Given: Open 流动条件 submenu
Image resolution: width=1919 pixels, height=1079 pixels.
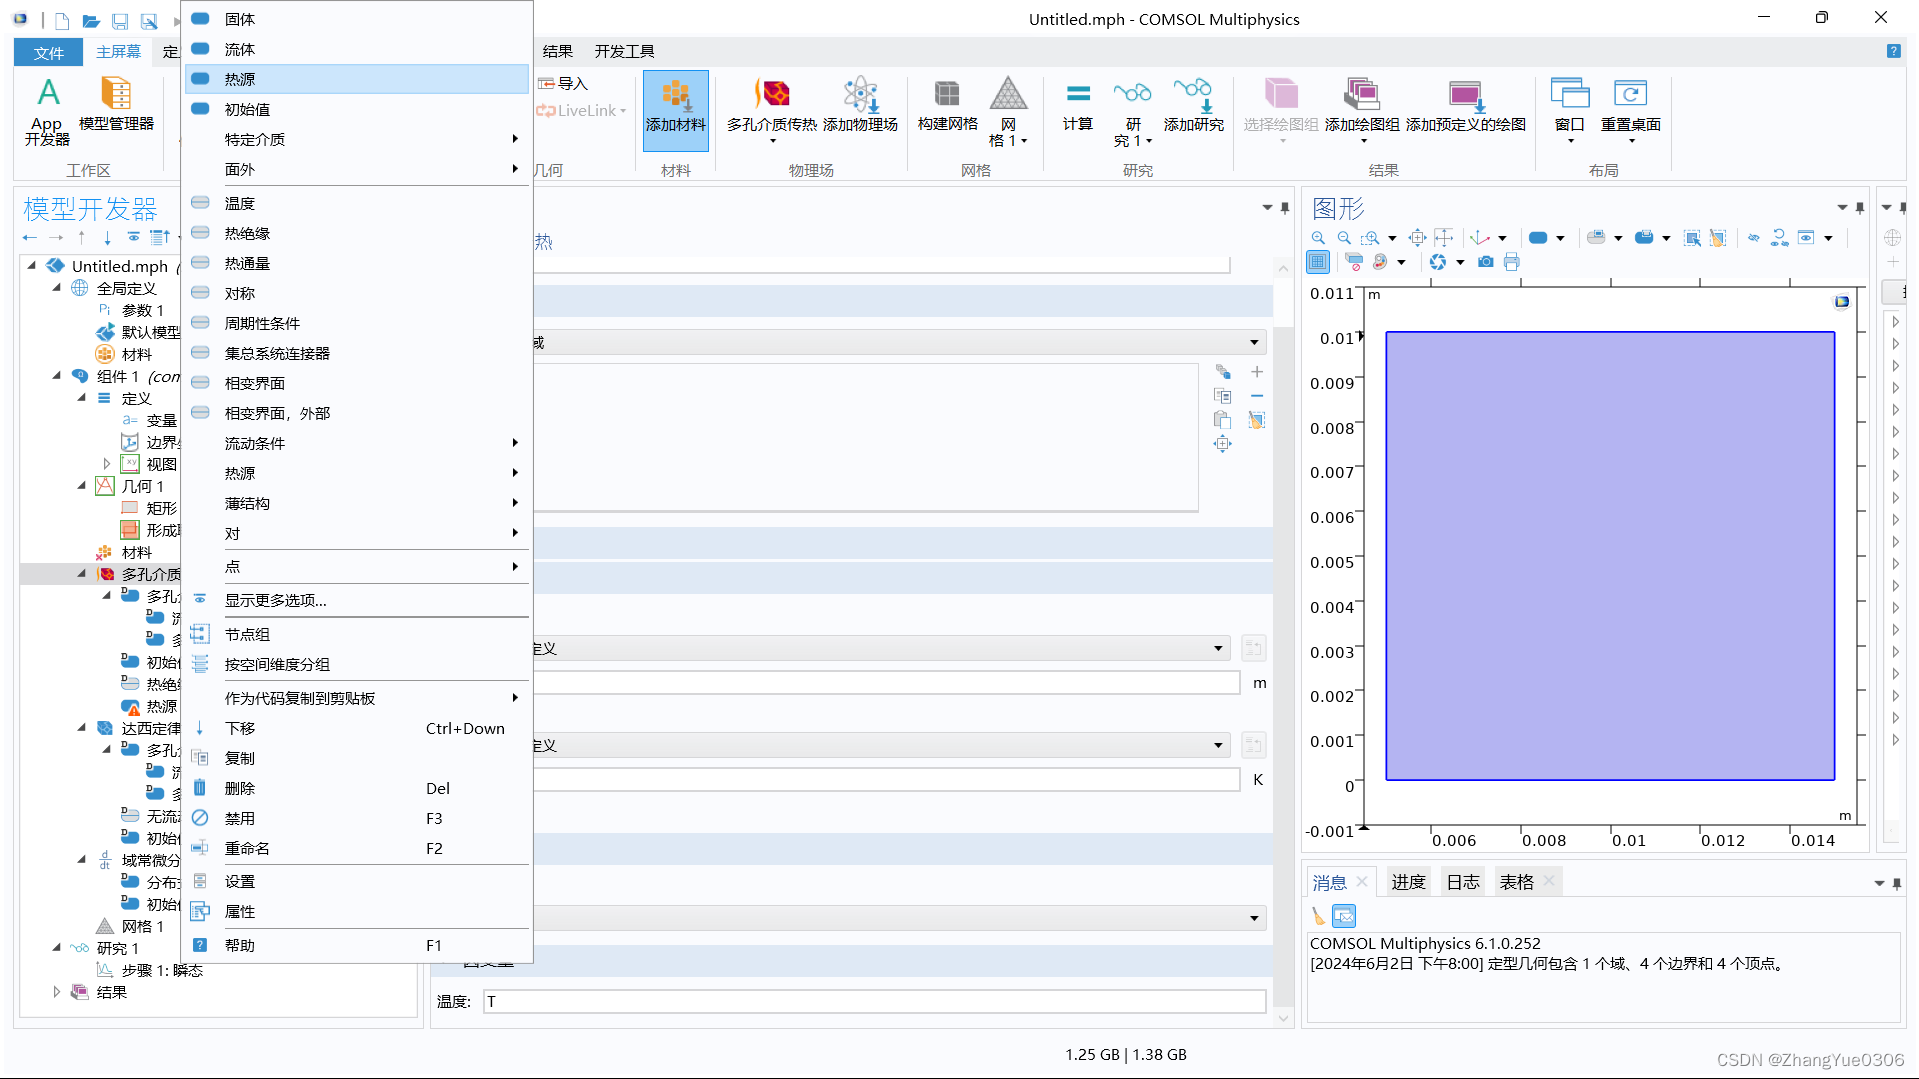Looking at the screenshot, I should pyautogui.click(x=357, y=443).
